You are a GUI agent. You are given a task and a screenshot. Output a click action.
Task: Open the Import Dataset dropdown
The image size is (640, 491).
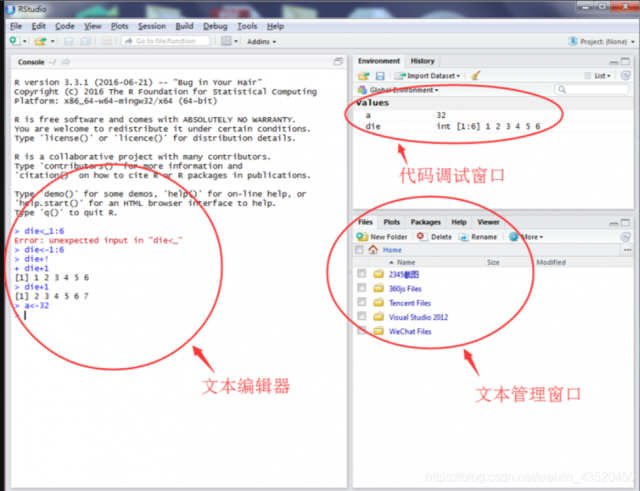click(428, 76)
